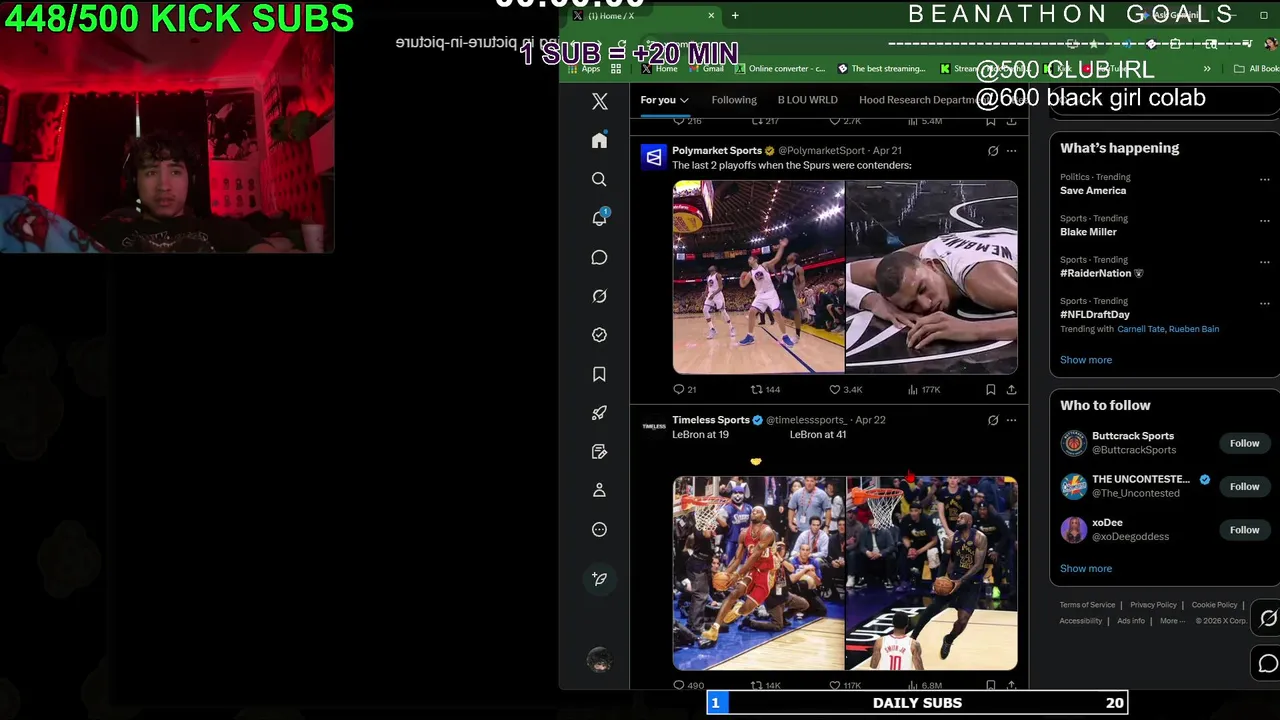Image resolution: width=1280 pixels, height=720 pixels.
Task: Expand the For you timeline chevron
Action: pos(684,100)
